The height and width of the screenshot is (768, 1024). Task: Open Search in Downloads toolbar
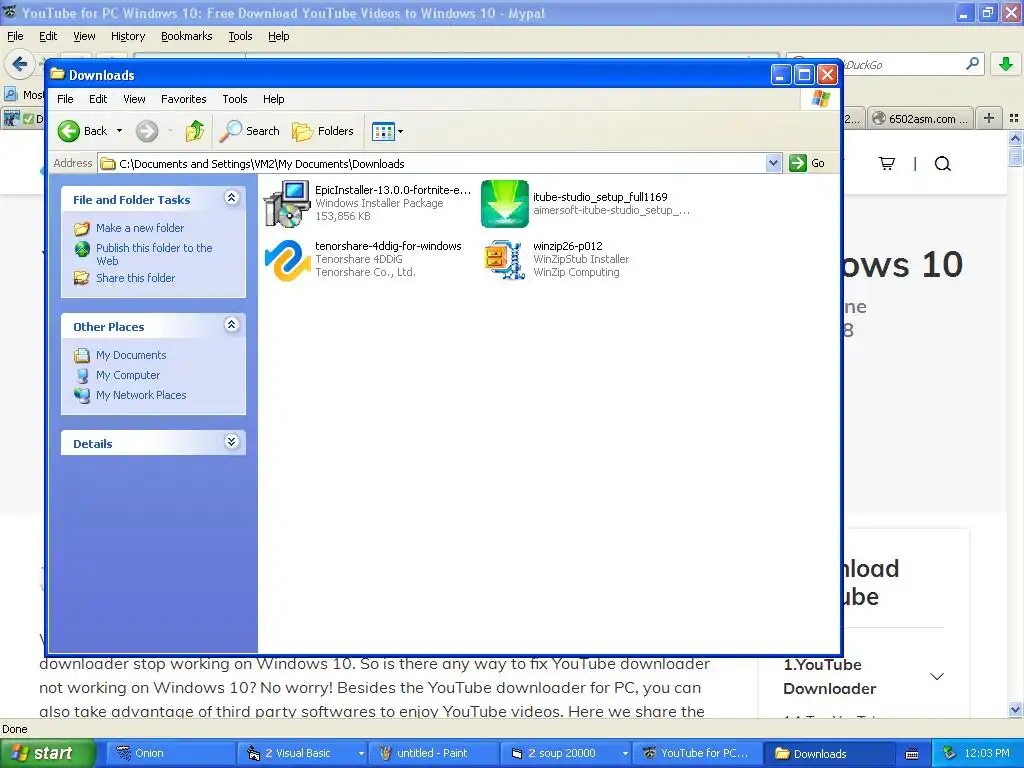click(x=249, y=131)
